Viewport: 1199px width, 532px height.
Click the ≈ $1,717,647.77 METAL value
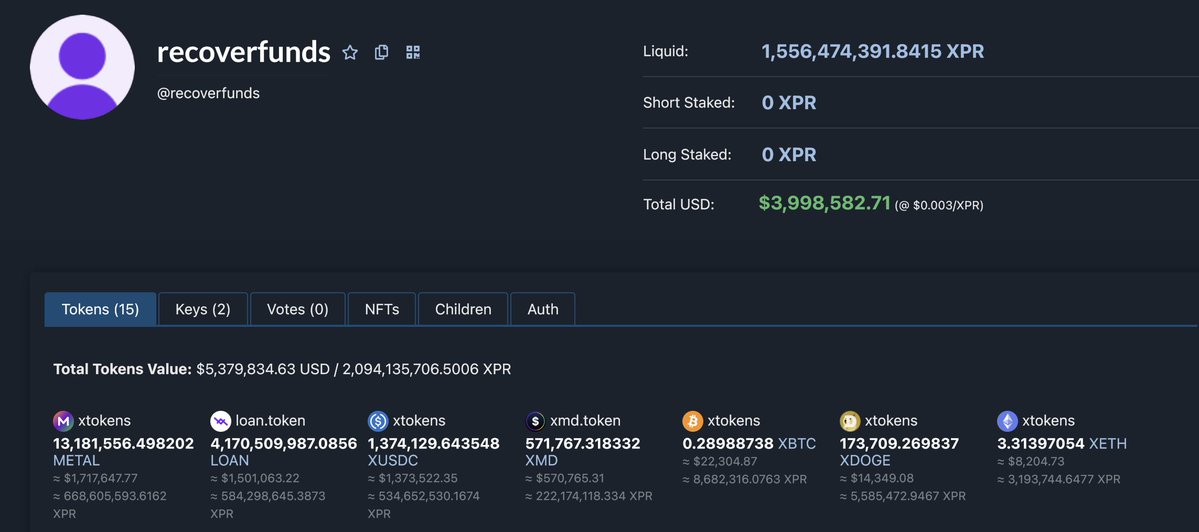click(x=96, y=478)
